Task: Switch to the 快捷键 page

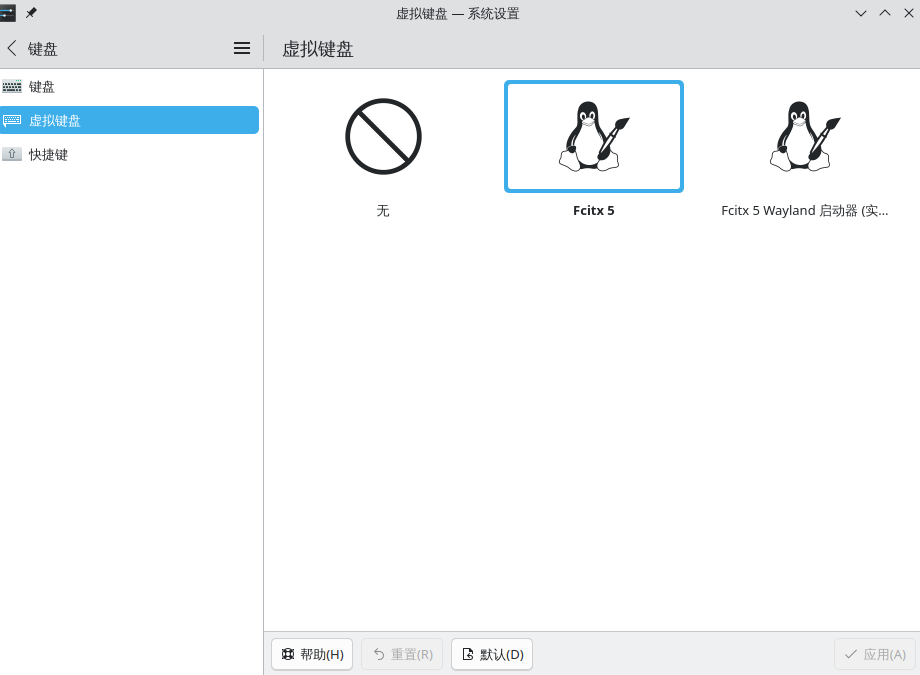Action: pyautogui.click(x=48, y=154)
